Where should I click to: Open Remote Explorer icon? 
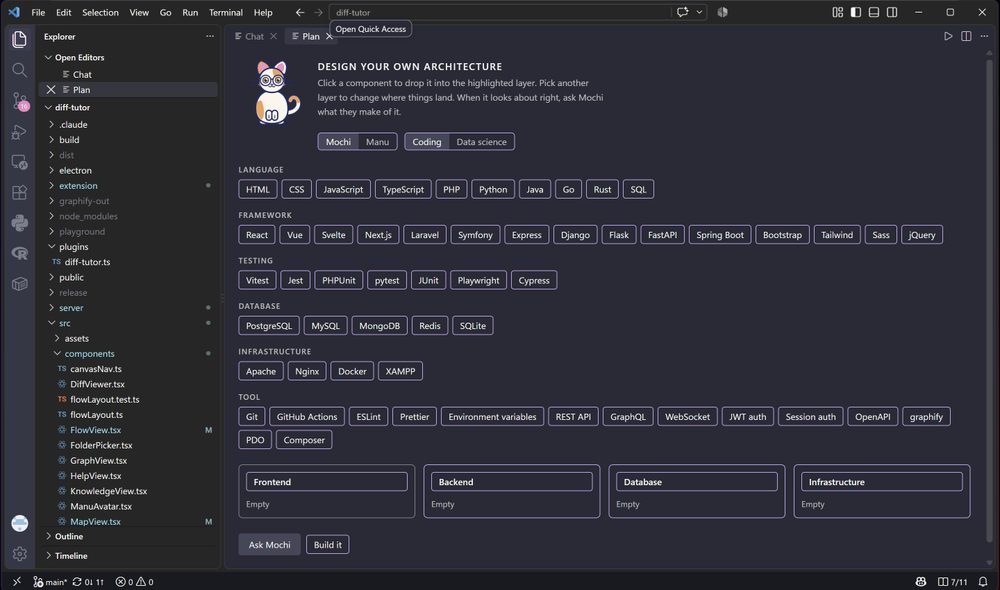(x=19, y=162)
